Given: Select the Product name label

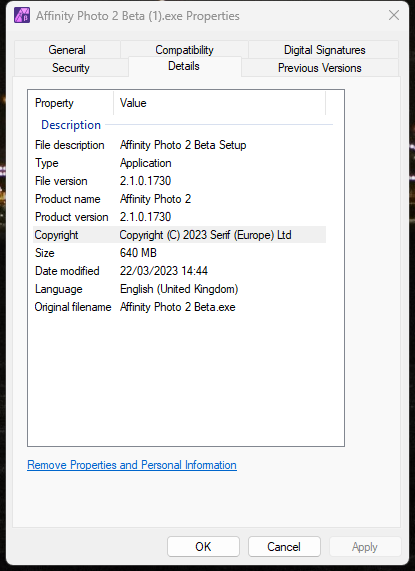Looking at the screenshot, I should 68,199.
